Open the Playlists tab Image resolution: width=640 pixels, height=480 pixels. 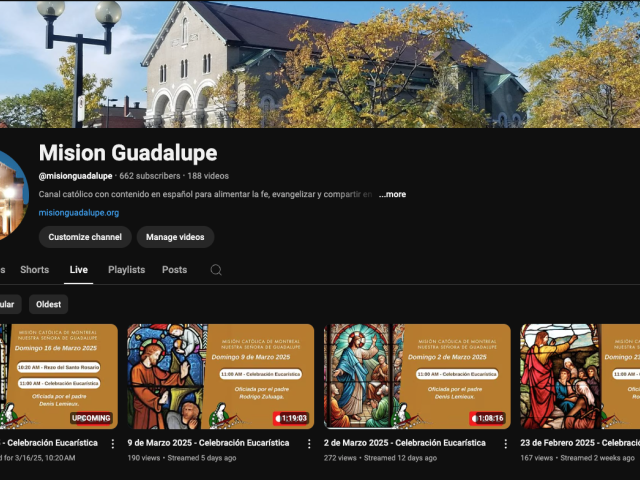(x=127, y=270)
